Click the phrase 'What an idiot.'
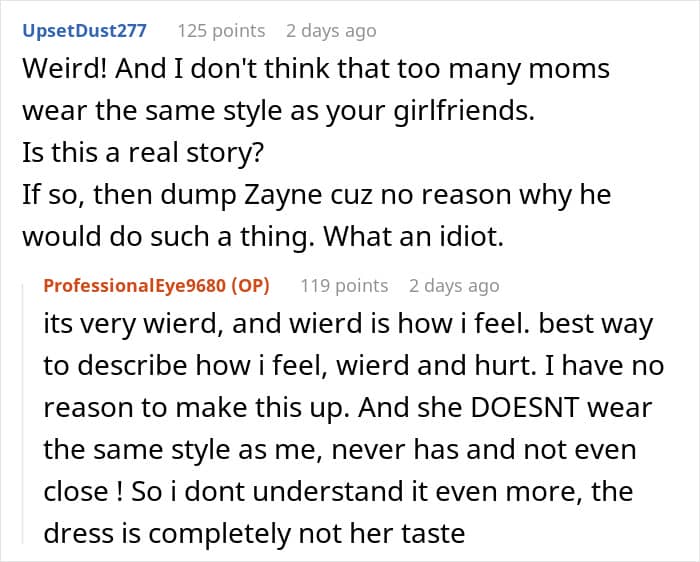 click(413, 237)
